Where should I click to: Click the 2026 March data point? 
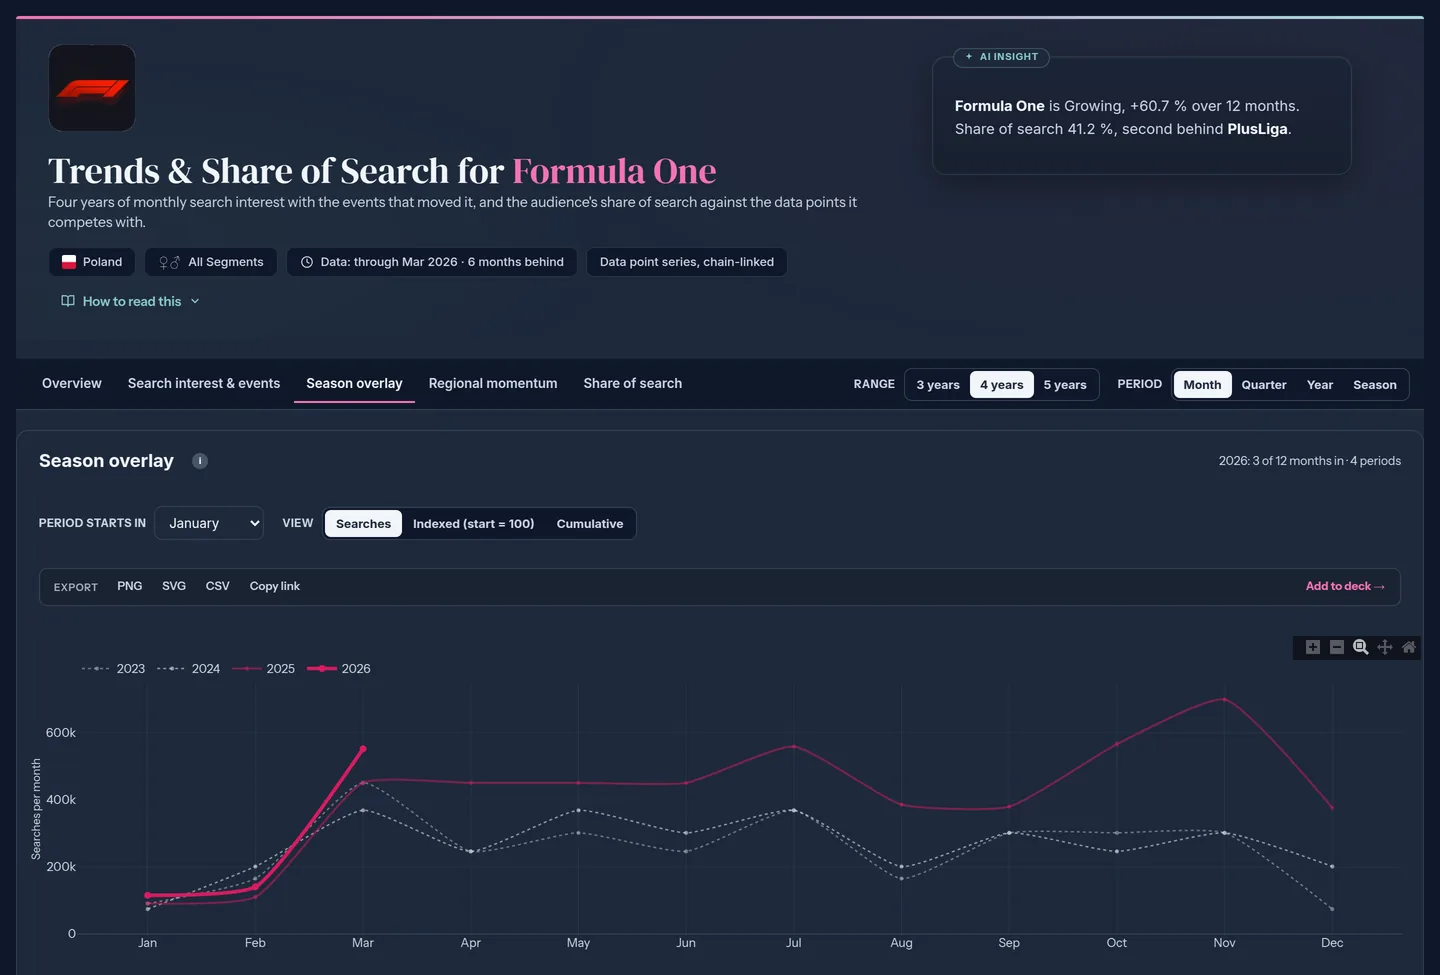click(363, 748)
